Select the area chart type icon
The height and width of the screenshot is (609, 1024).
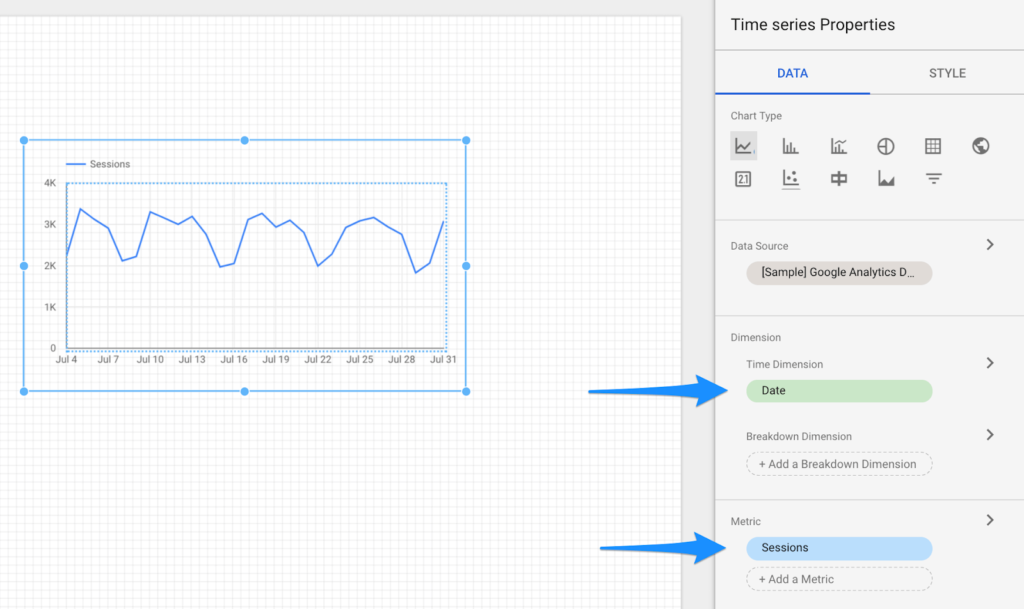886,179
